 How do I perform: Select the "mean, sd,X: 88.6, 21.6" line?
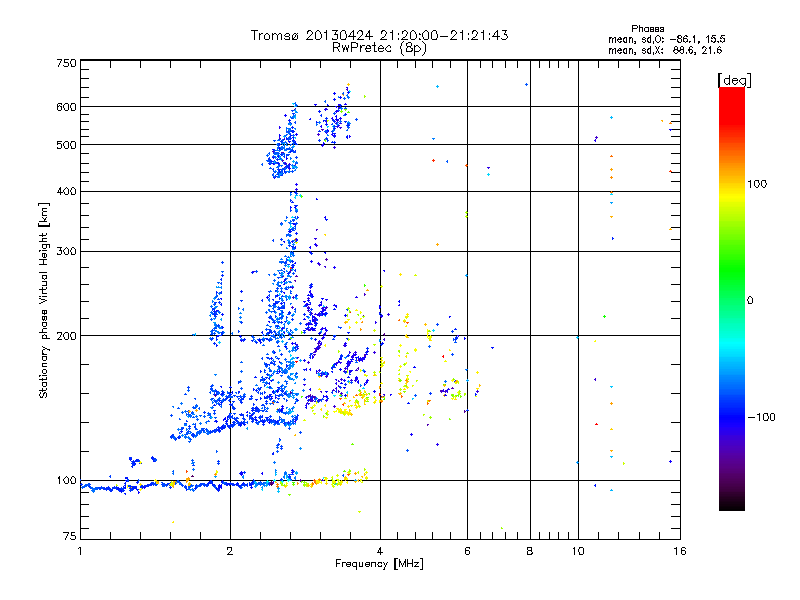tap(665, 50)
